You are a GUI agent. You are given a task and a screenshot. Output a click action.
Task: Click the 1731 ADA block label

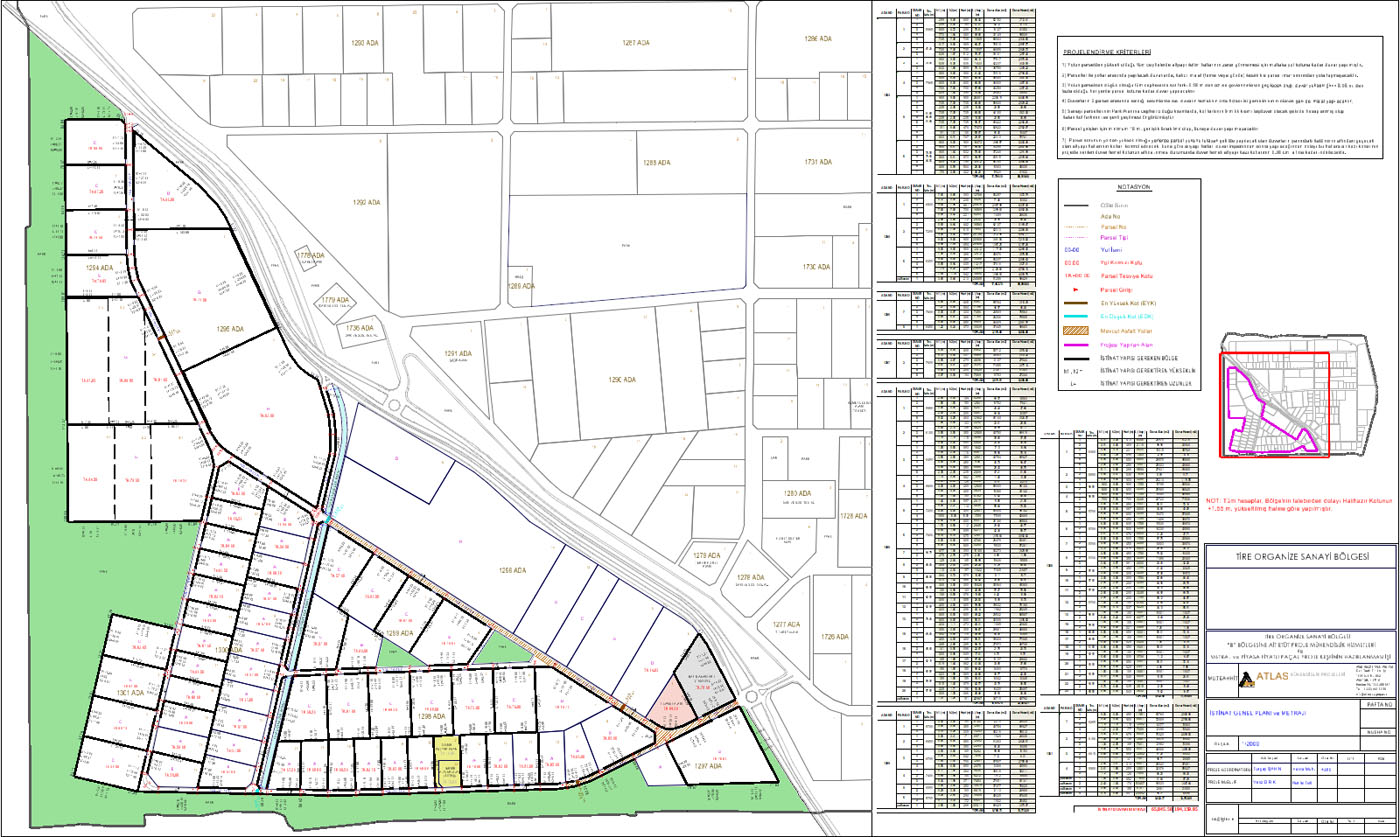818,162
